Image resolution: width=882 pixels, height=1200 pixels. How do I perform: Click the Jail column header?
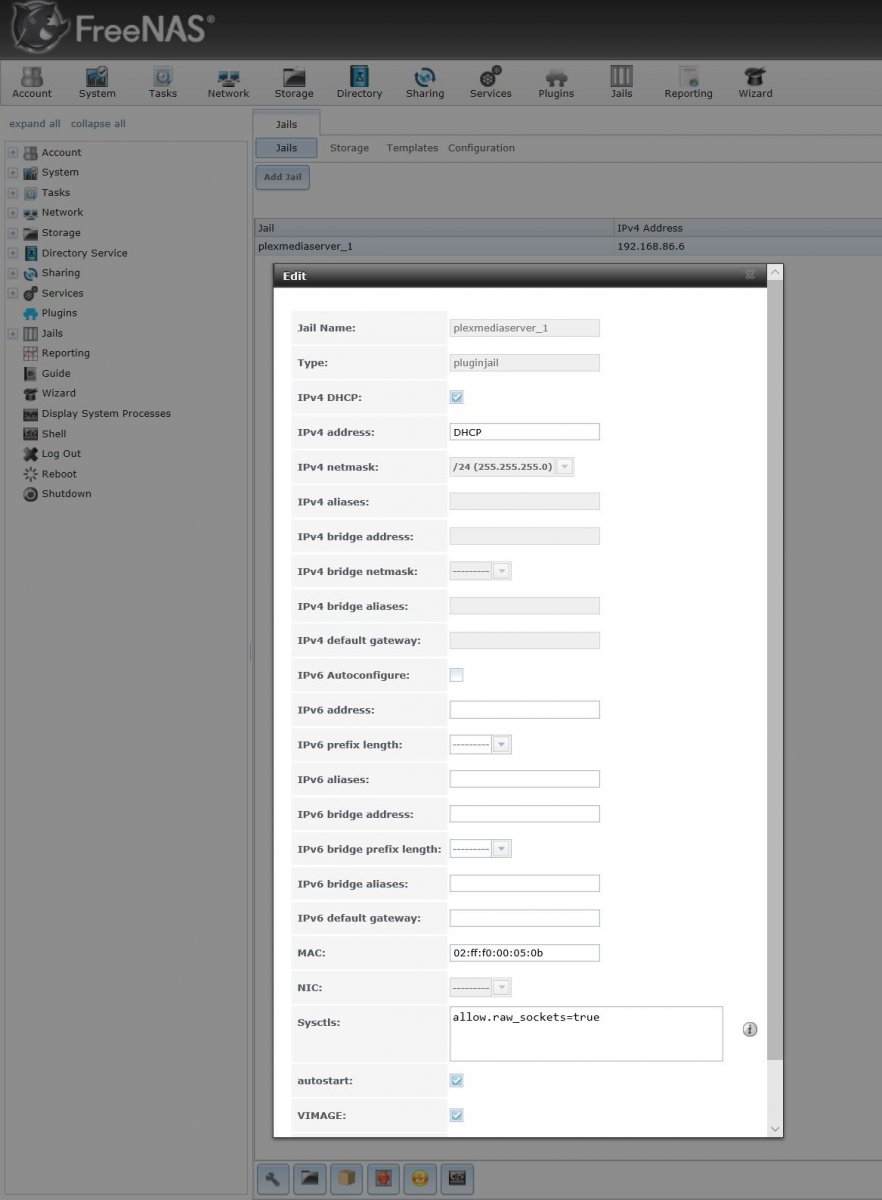(x=434, y=228)
